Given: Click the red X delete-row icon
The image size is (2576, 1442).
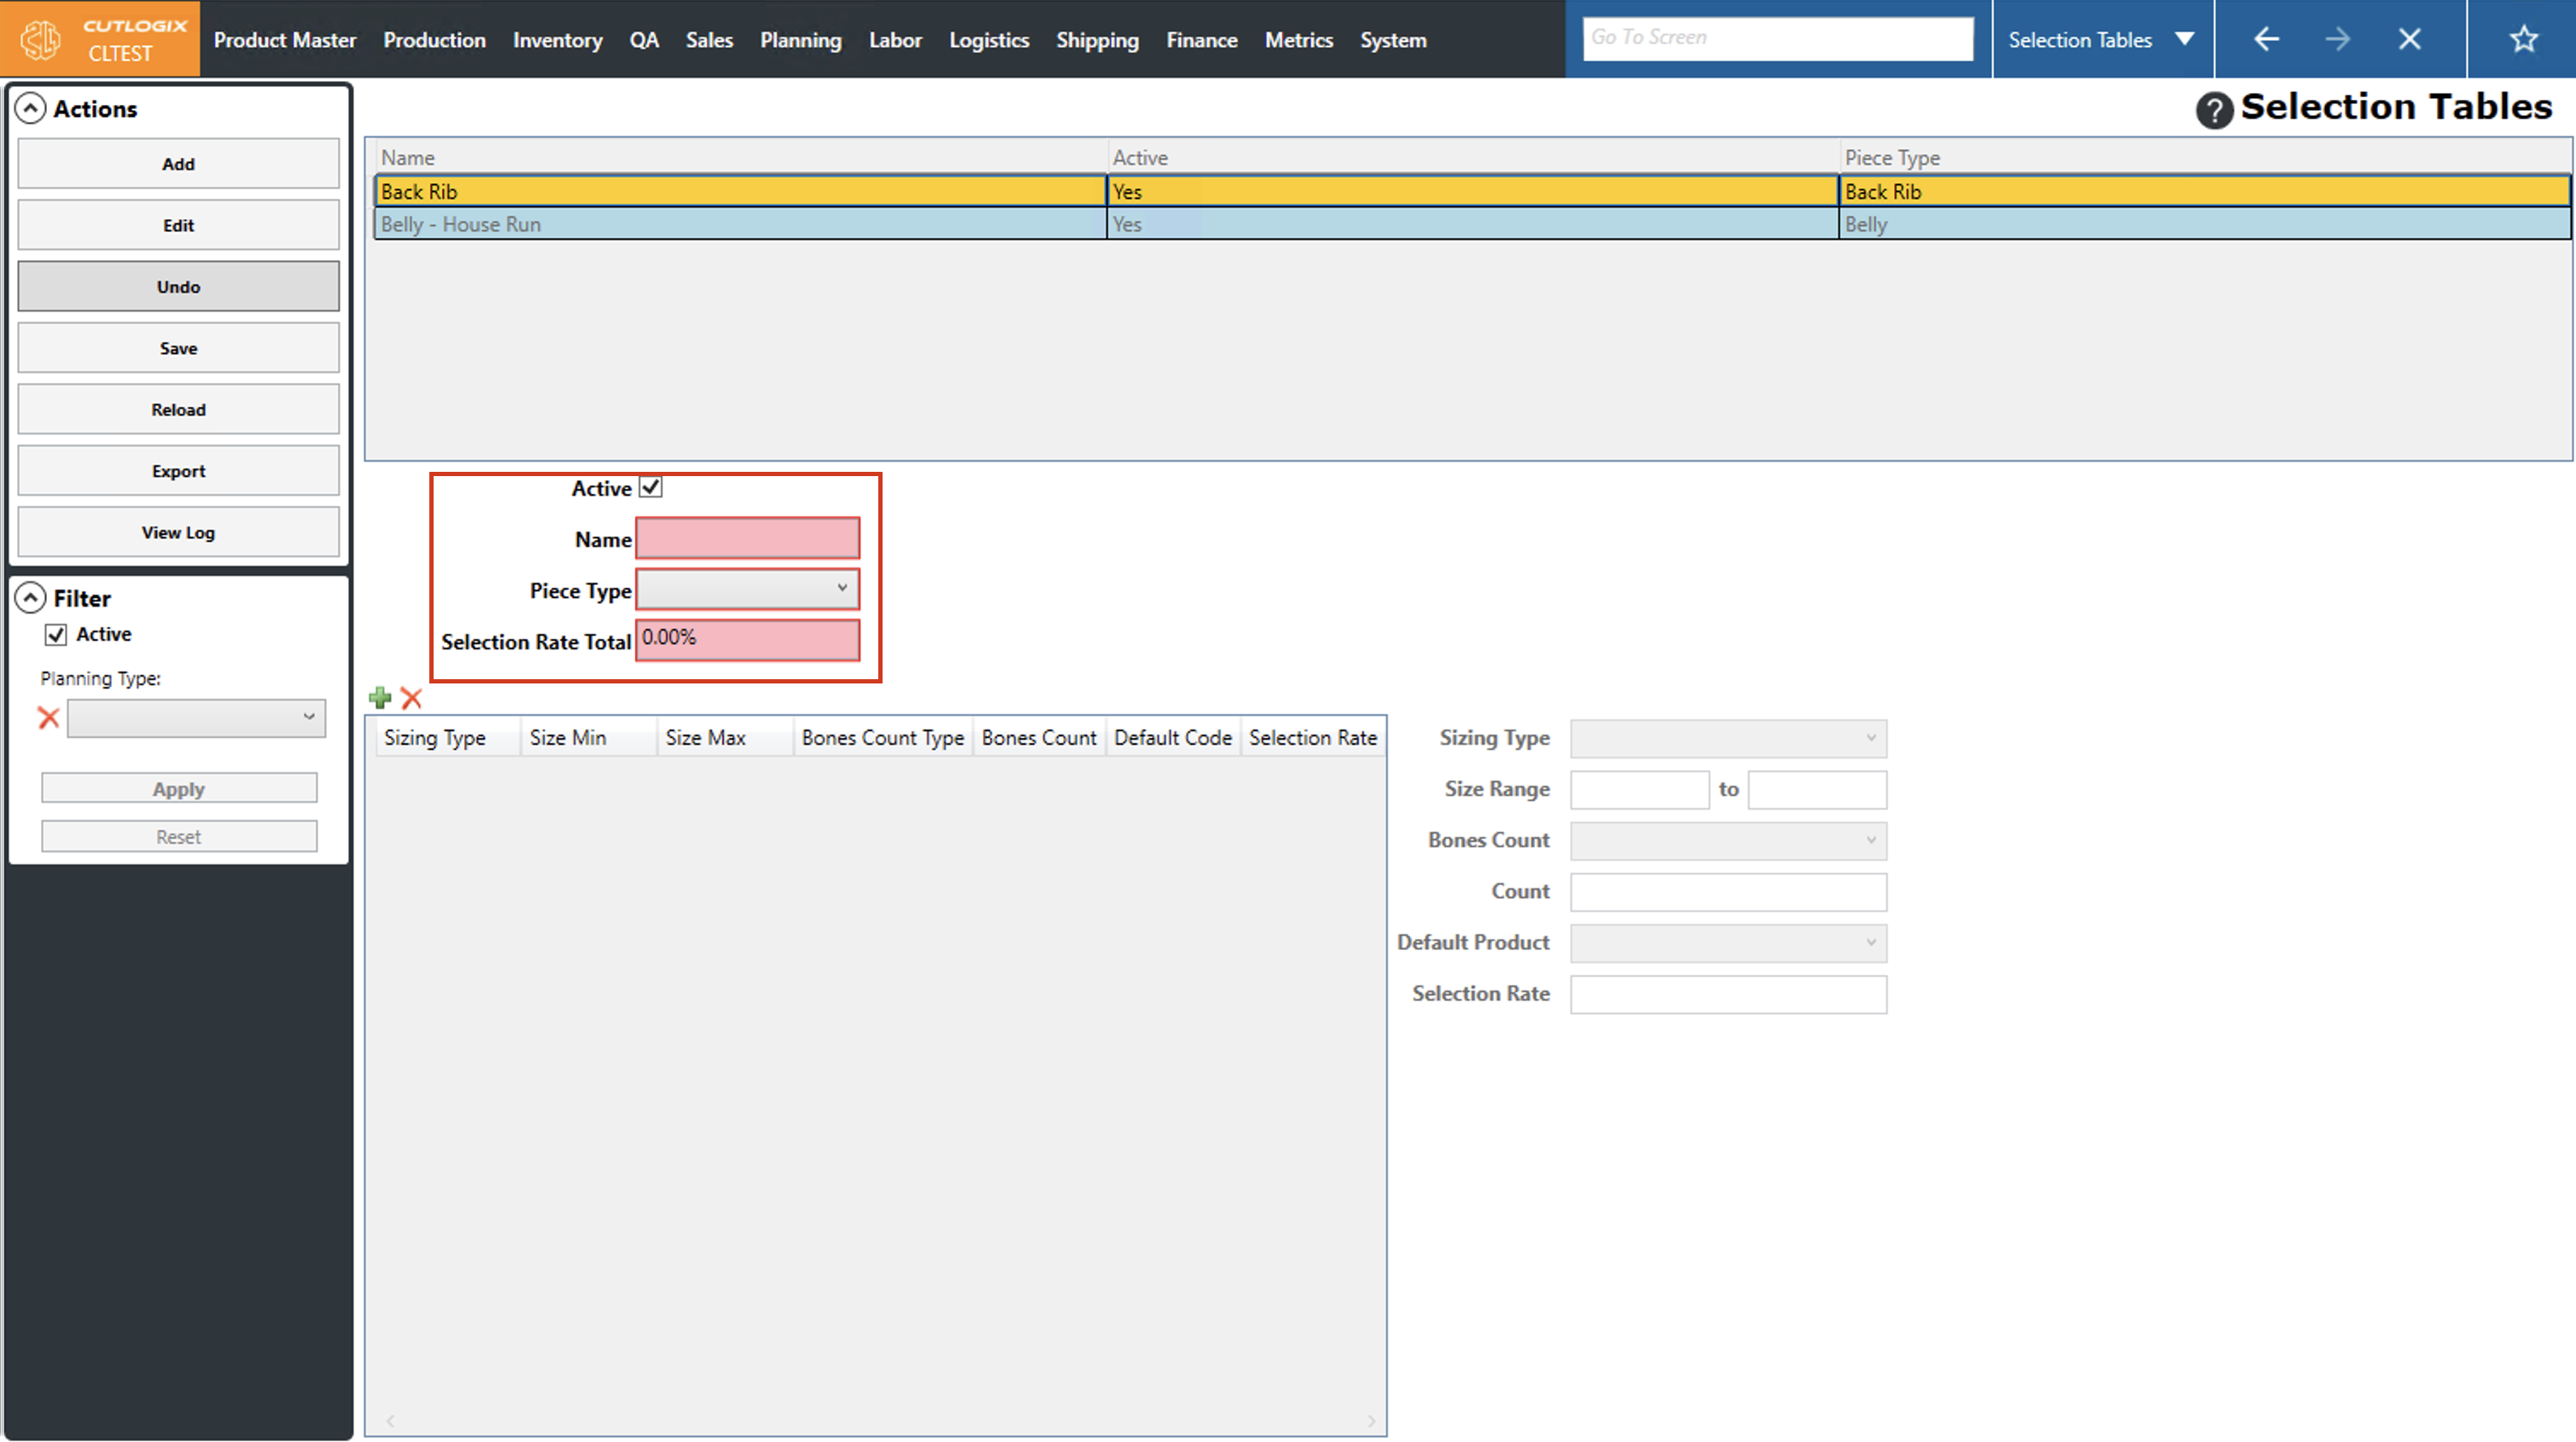Looking at the screenshot, I should (x=411, y=698).
